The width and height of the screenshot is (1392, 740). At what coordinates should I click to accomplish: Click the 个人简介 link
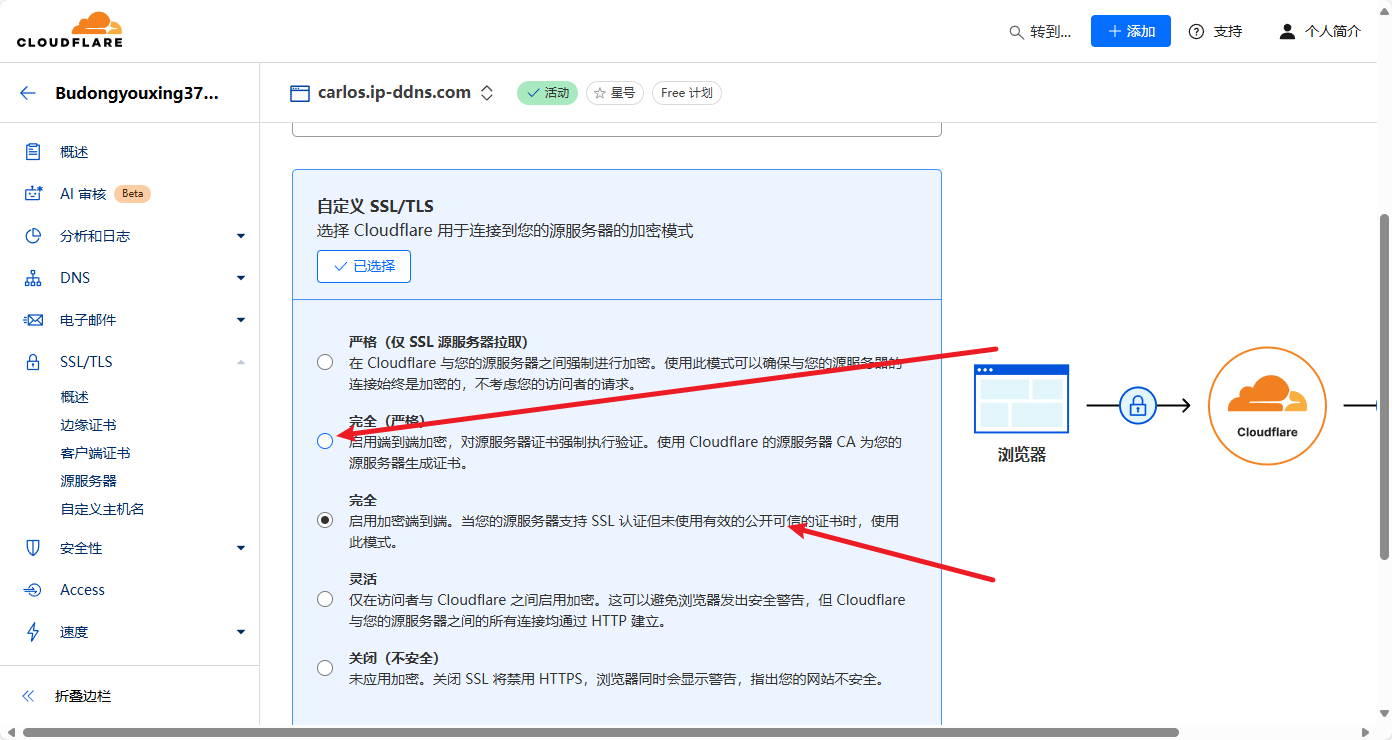pos(1333,32)
